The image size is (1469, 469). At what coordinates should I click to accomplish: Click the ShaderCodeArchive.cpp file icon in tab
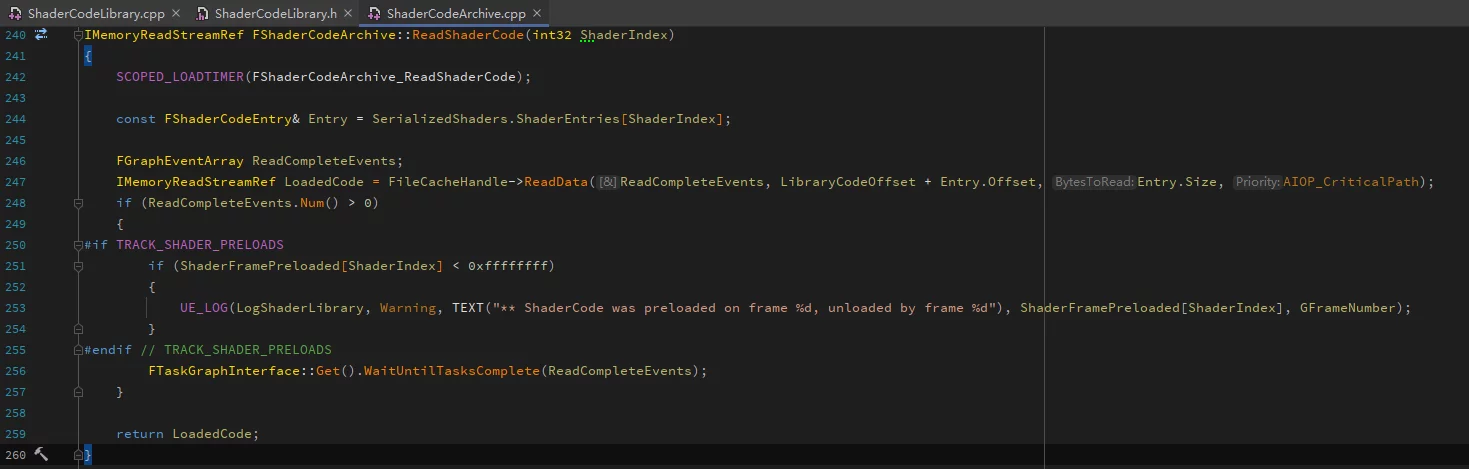(x=375, y=14)
